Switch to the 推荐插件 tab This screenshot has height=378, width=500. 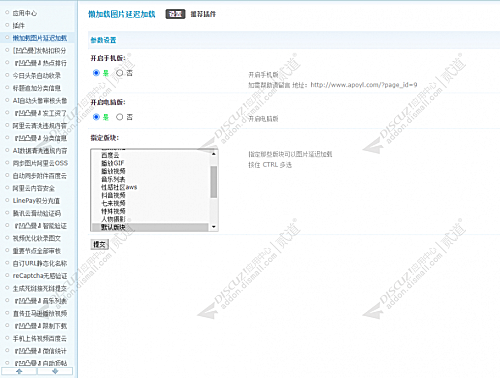pos(203,14)
